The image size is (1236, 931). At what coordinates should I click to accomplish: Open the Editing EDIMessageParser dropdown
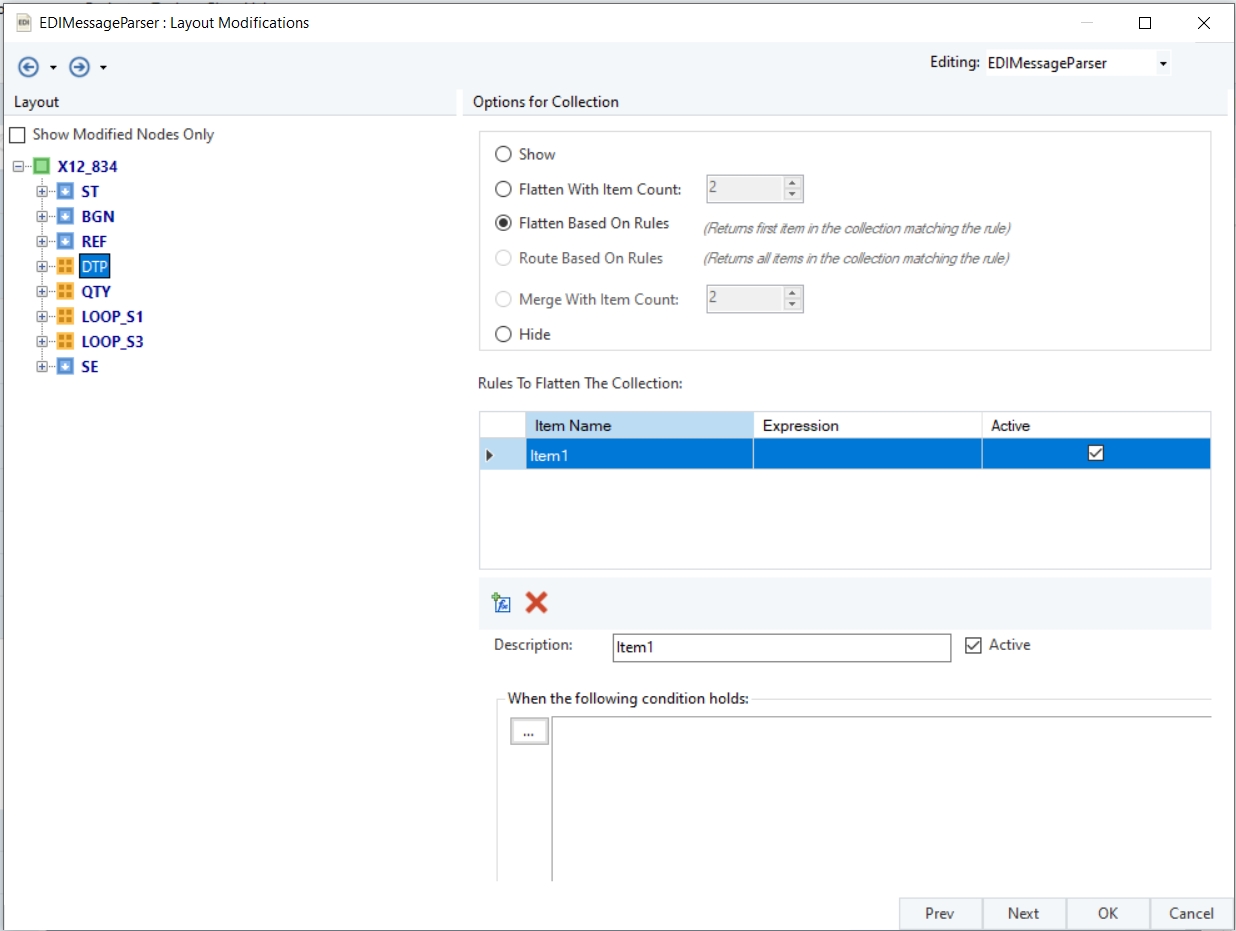[x=1162, y=64]
